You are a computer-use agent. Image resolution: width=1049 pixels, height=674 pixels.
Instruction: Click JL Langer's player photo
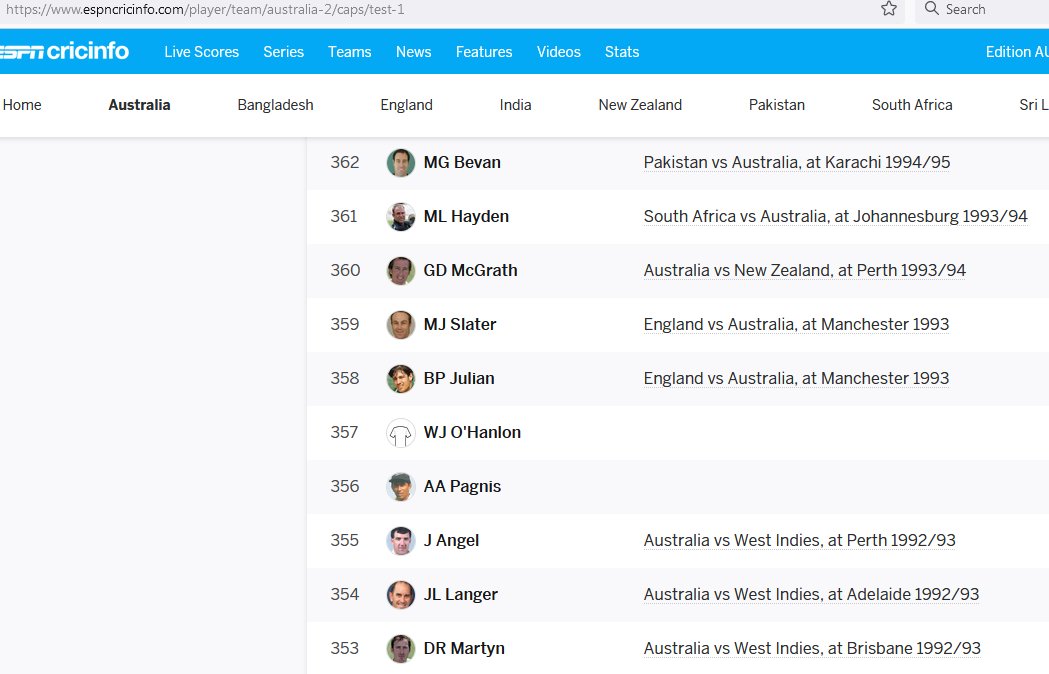400,594
